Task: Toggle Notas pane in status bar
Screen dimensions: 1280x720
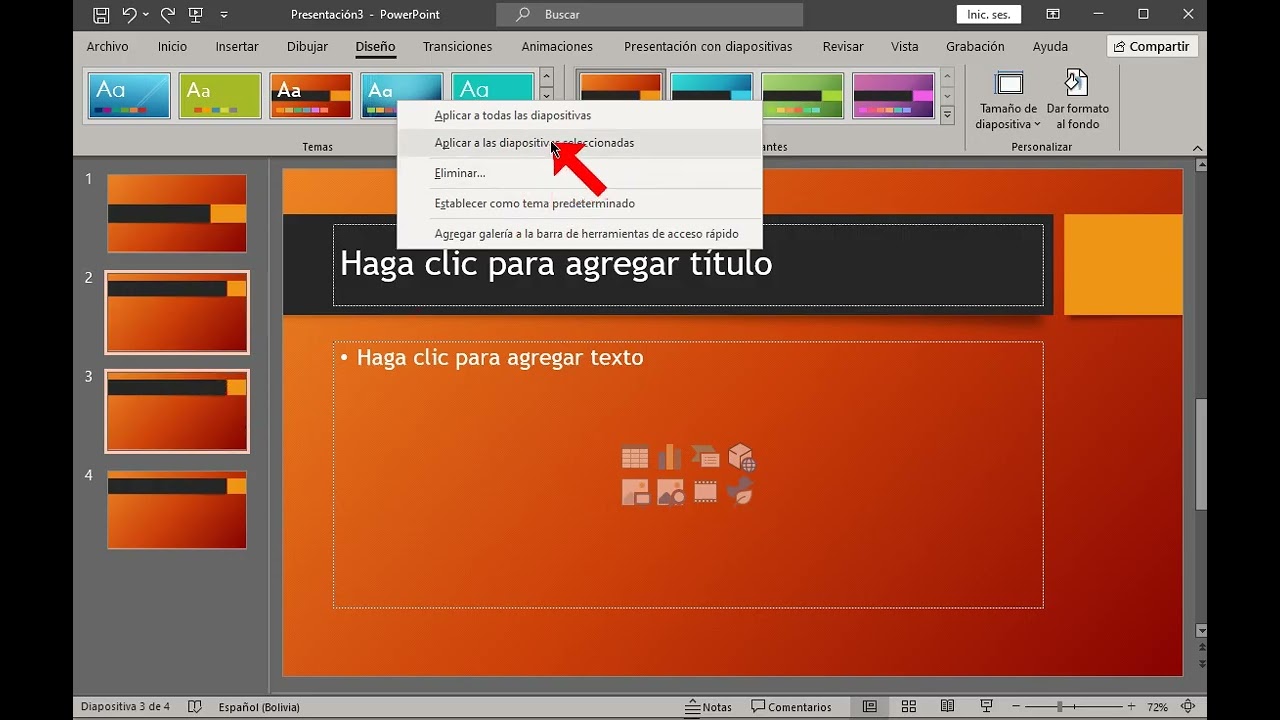Action: click(708, 707)
